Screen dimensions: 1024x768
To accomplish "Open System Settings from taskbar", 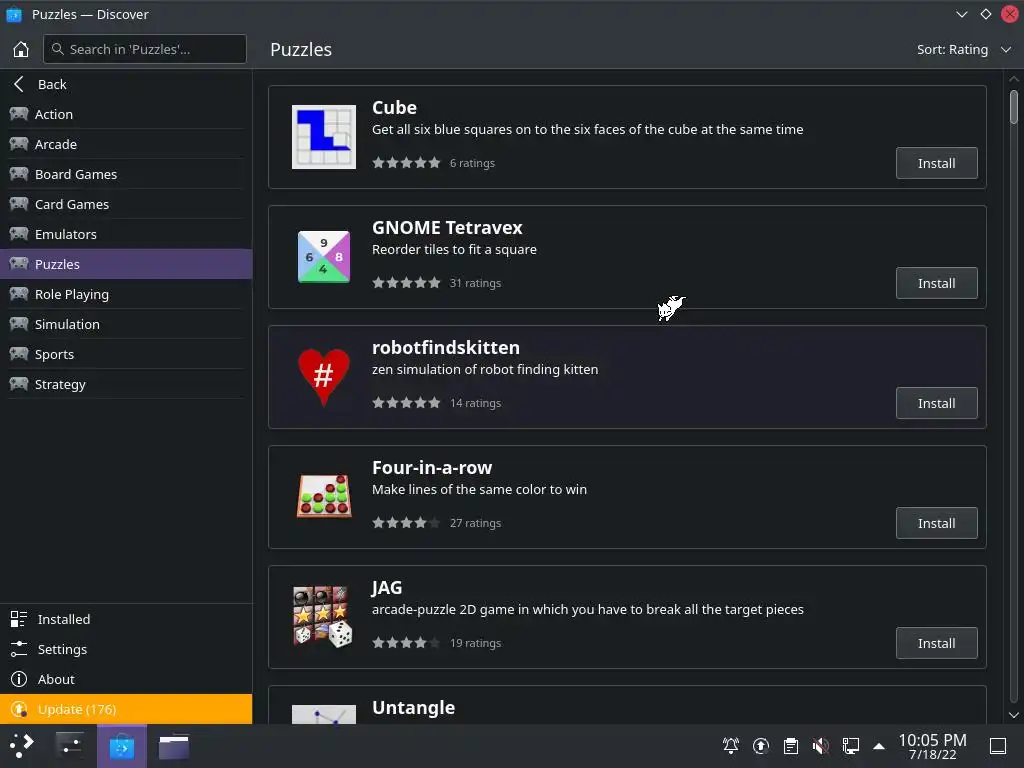I will tap(69, 746).
